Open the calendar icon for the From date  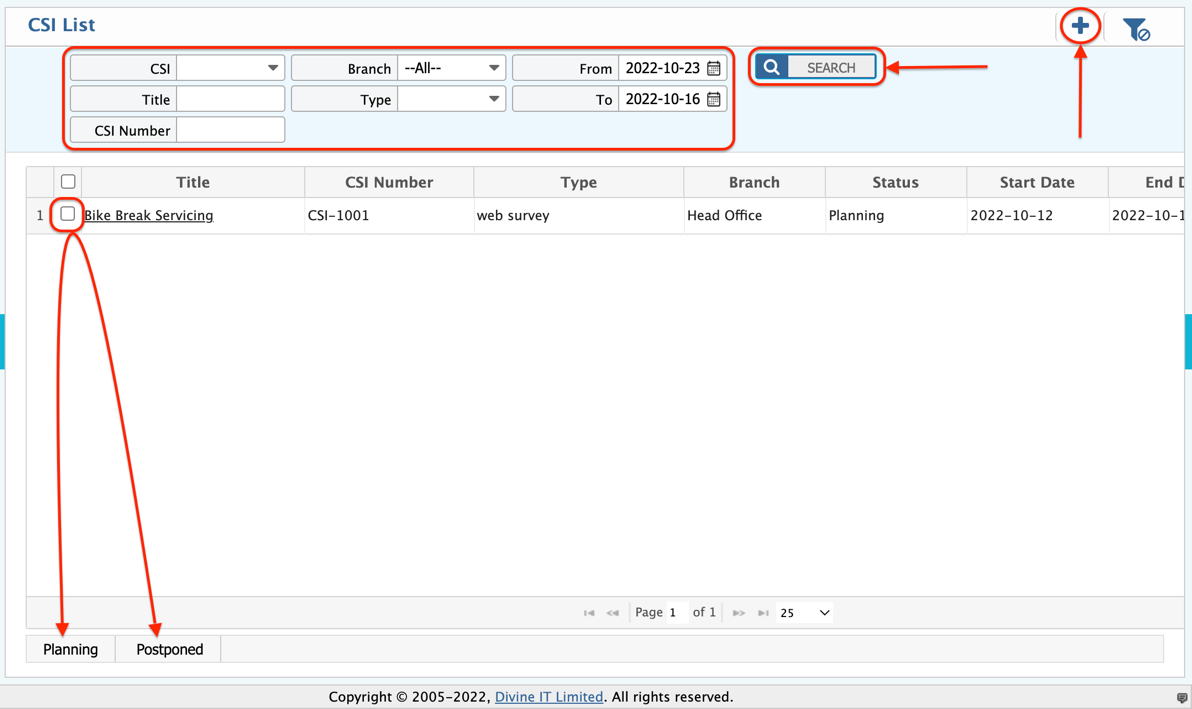[714, 67]
